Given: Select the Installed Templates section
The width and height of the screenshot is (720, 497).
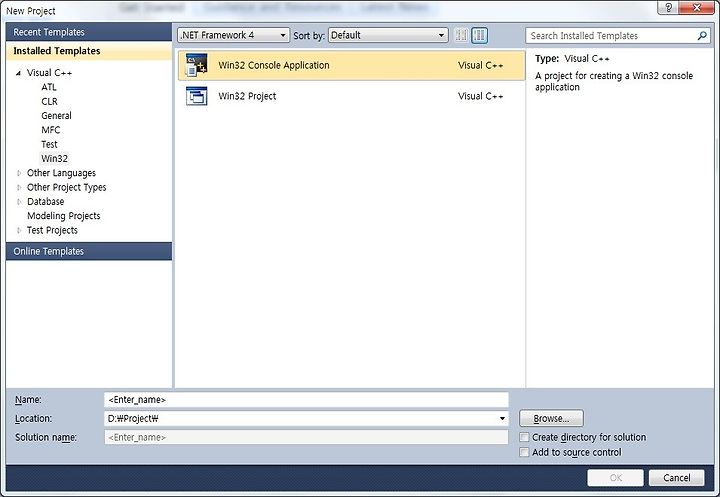Looking at the screenshot, I should point(89,51).
